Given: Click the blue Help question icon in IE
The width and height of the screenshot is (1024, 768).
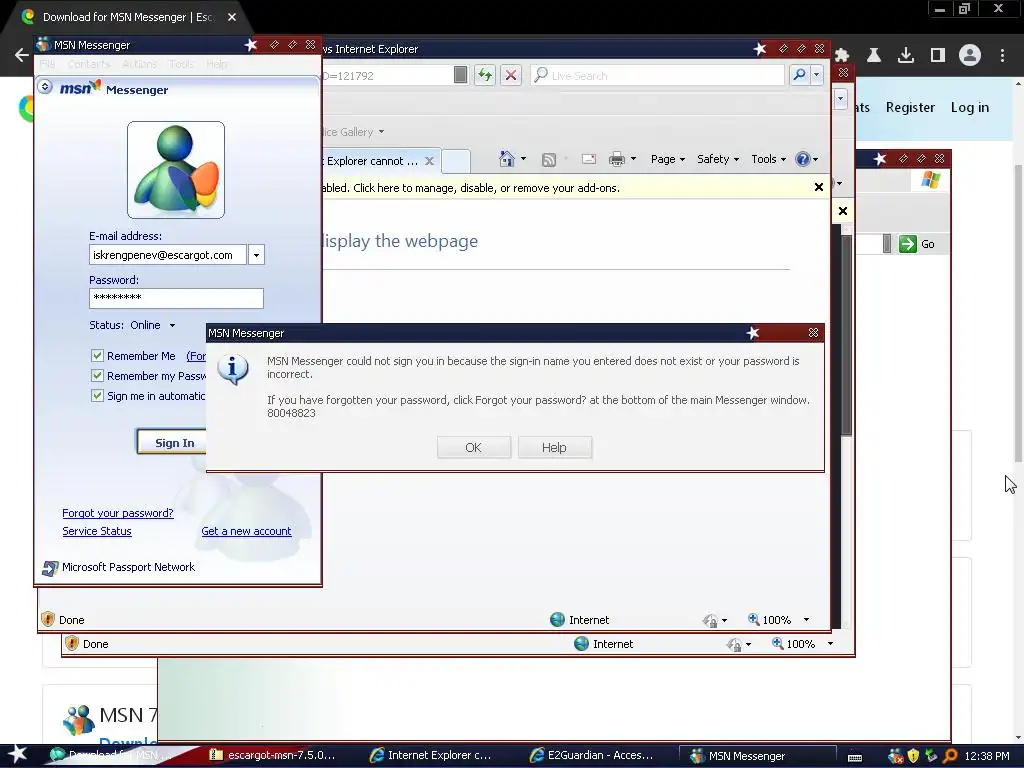Looking at the screenshot, I should [x=803, y=159].
